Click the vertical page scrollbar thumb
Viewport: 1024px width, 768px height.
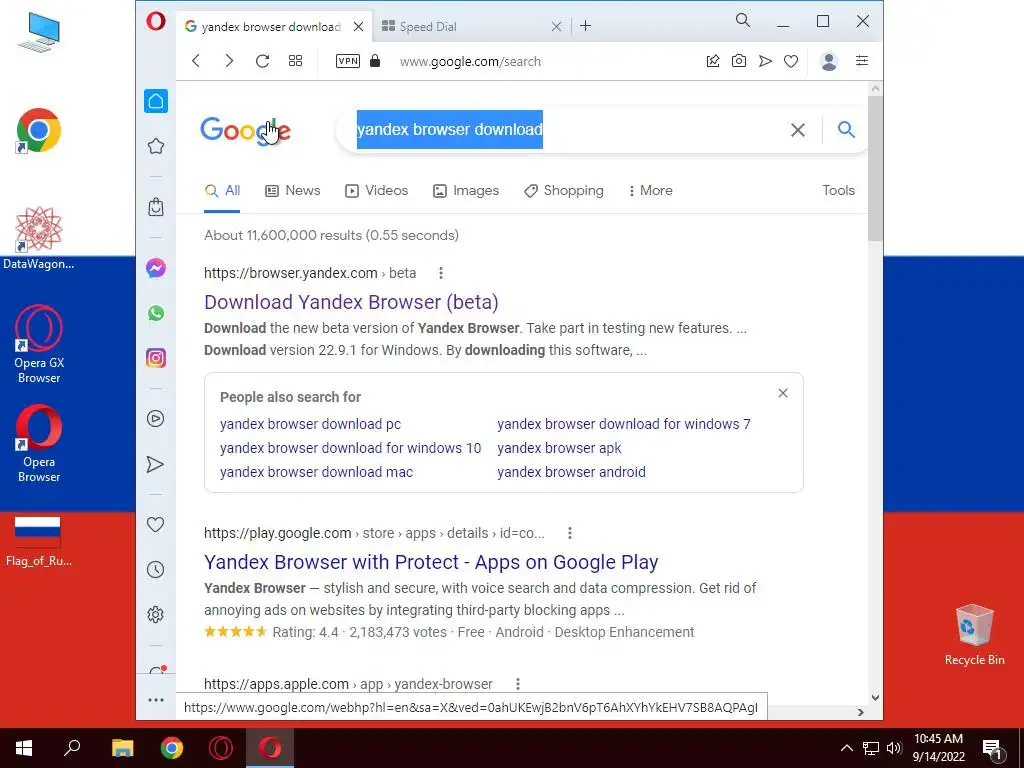coord(875,168)
